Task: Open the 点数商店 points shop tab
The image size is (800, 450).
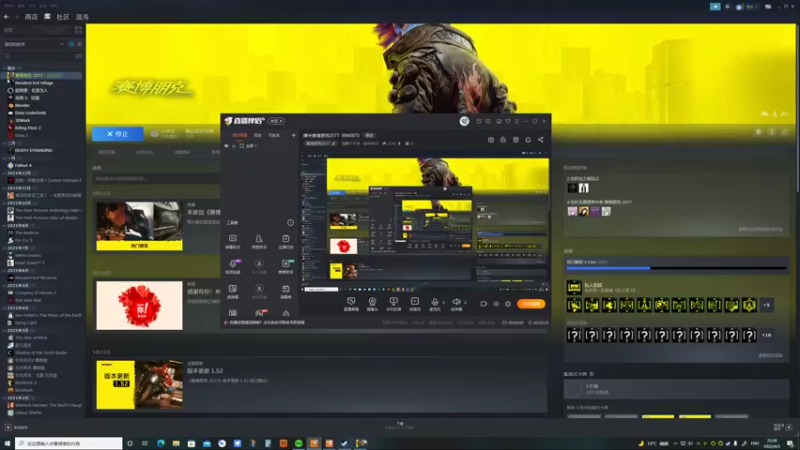Action: [182, 152]
